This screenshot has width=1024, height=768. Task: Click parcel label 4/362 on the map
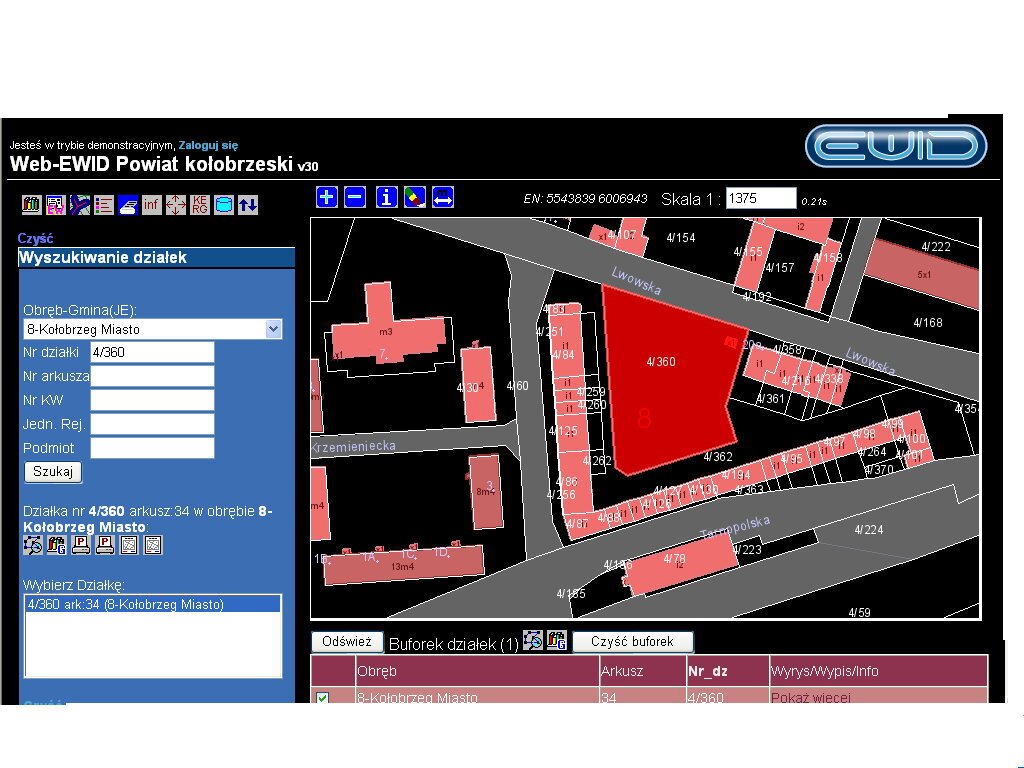point(718,456)
